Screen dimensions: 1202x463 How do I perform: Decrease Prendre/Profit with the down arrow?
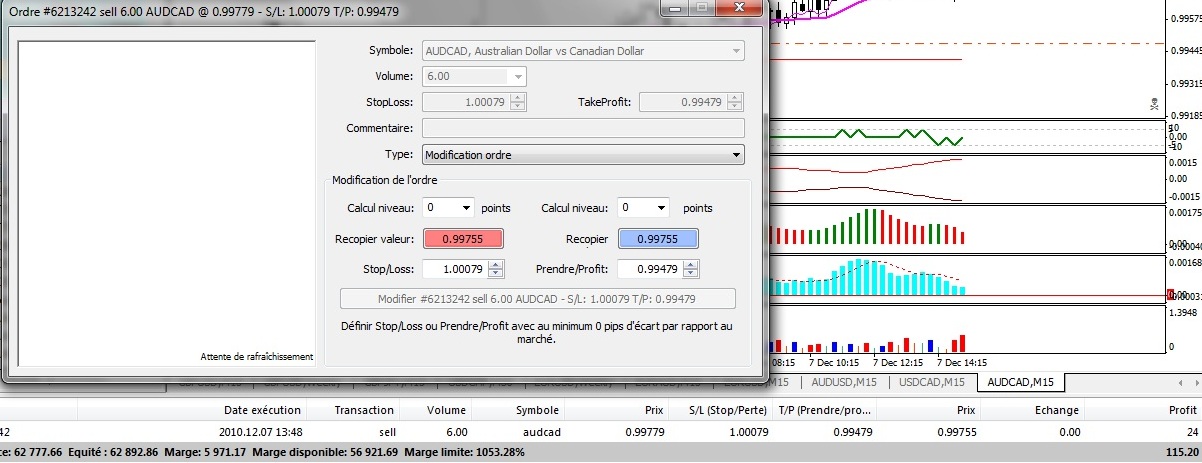(x=691, y=273)
